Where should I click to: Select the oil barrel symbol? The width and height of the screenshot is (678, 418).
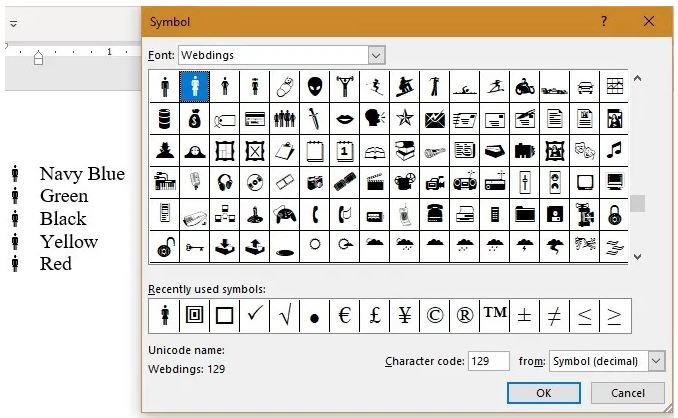point(165,118)
